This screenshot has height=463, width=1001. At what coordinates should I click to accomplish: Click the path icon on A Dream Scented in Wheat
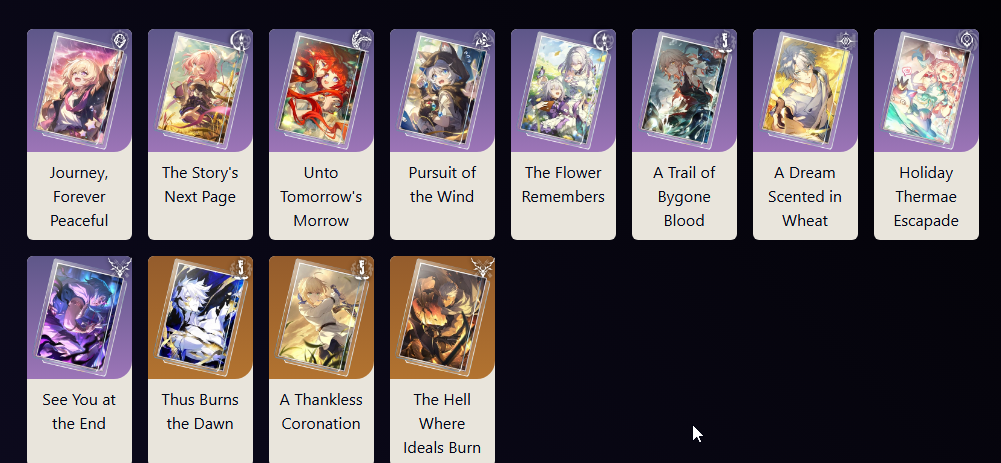[x=846, y=41]
